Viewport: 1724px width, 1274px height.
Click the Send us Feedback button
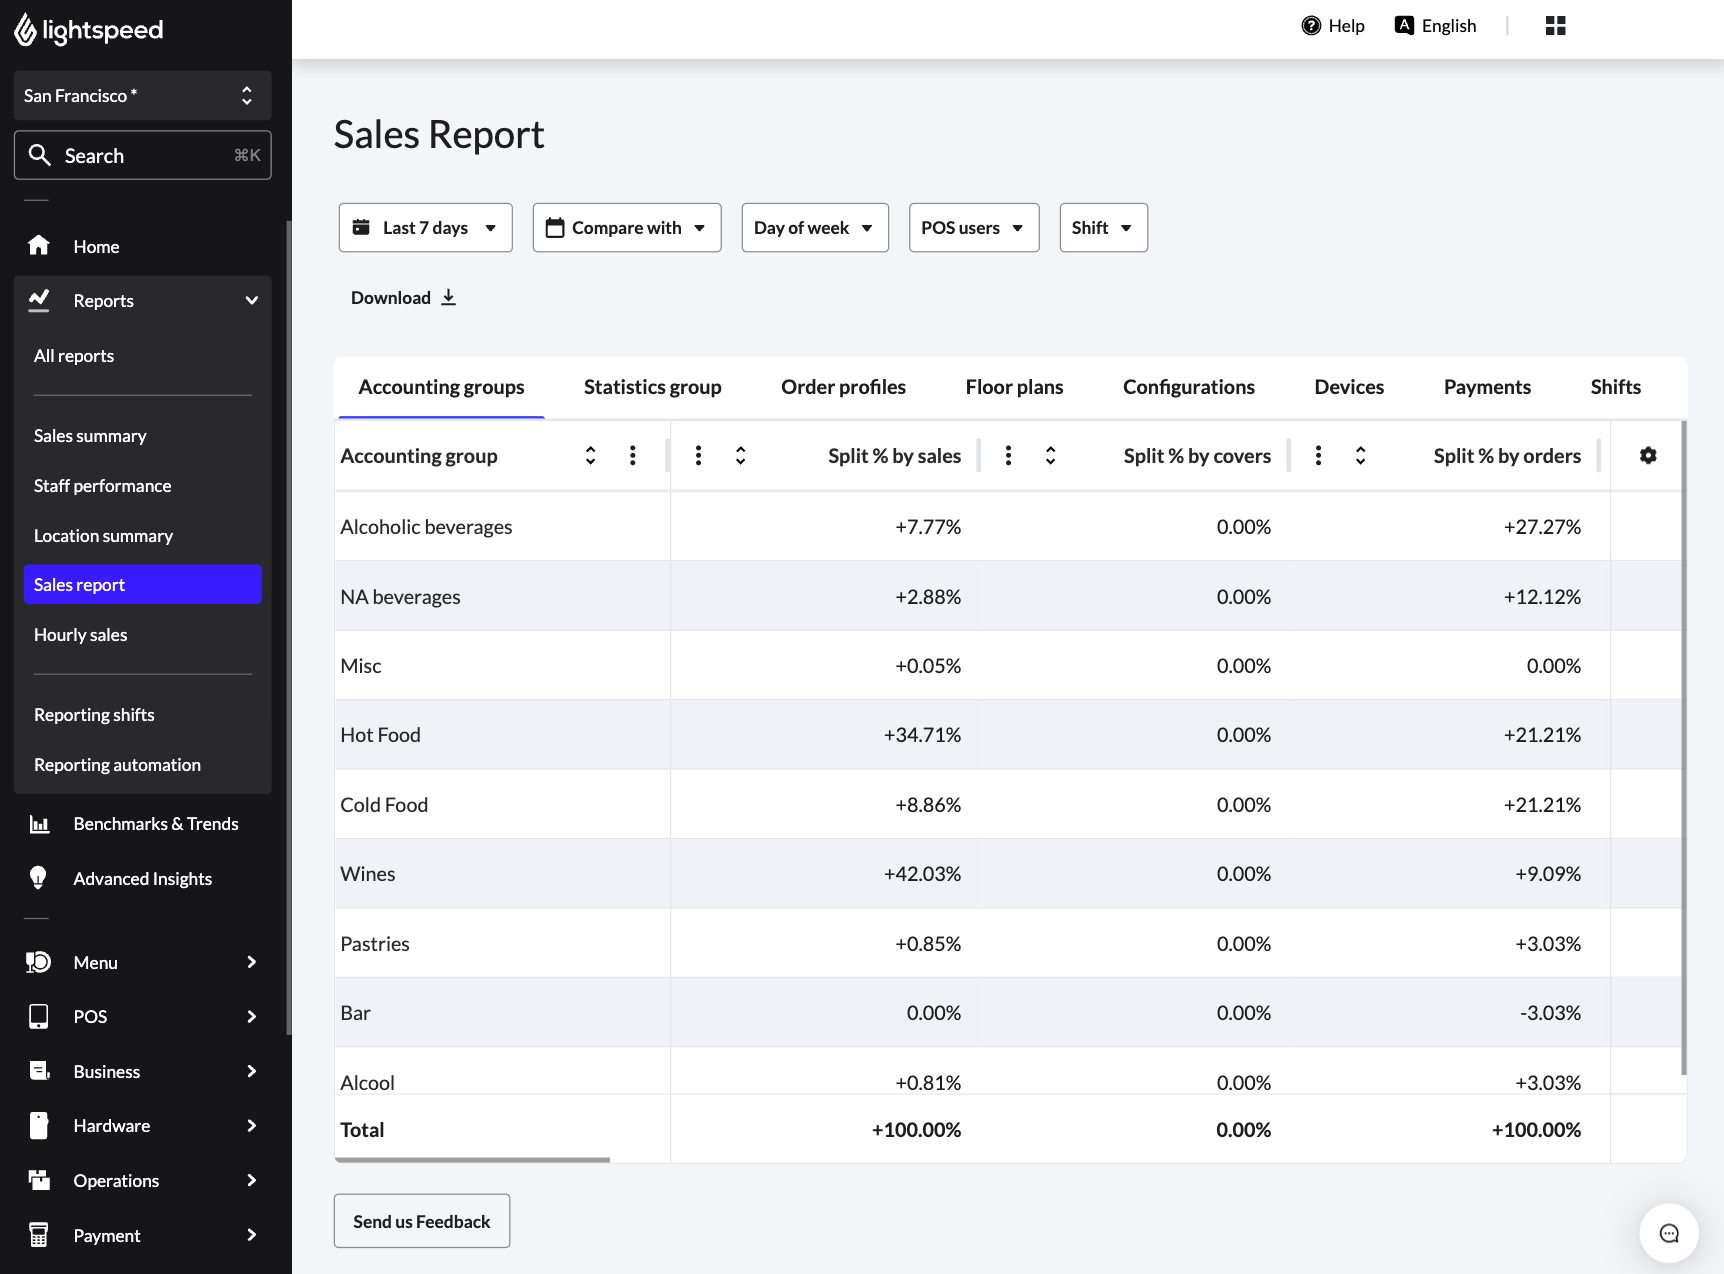(x=421, y=1221)
